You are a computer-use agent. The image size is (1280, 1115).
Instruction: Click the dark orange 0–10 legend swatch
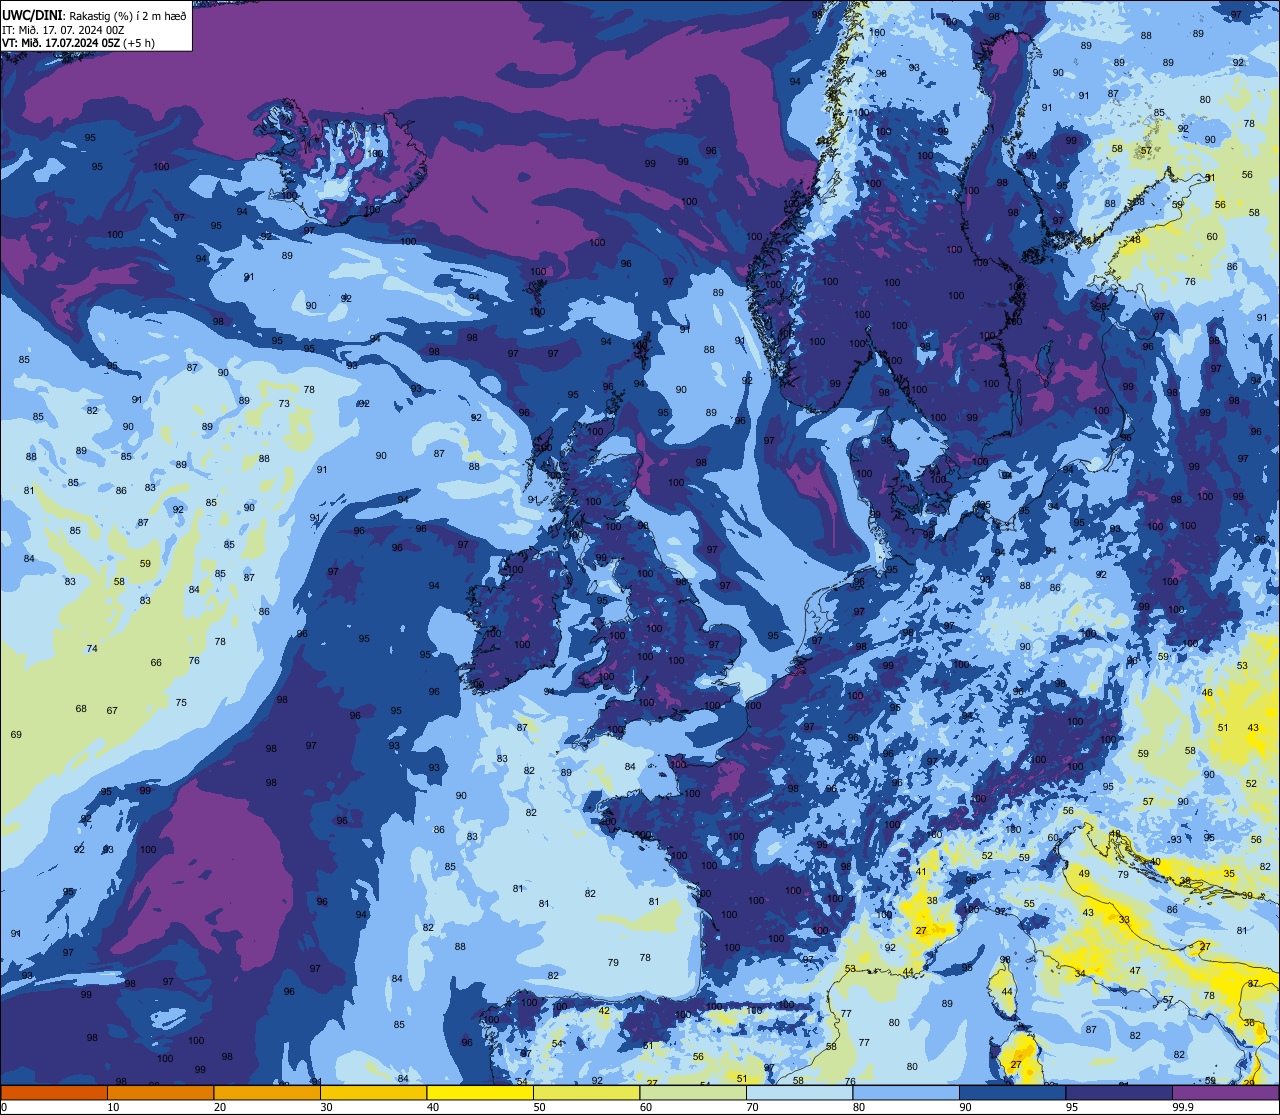pyautogui.click(x=54, y=1092)
